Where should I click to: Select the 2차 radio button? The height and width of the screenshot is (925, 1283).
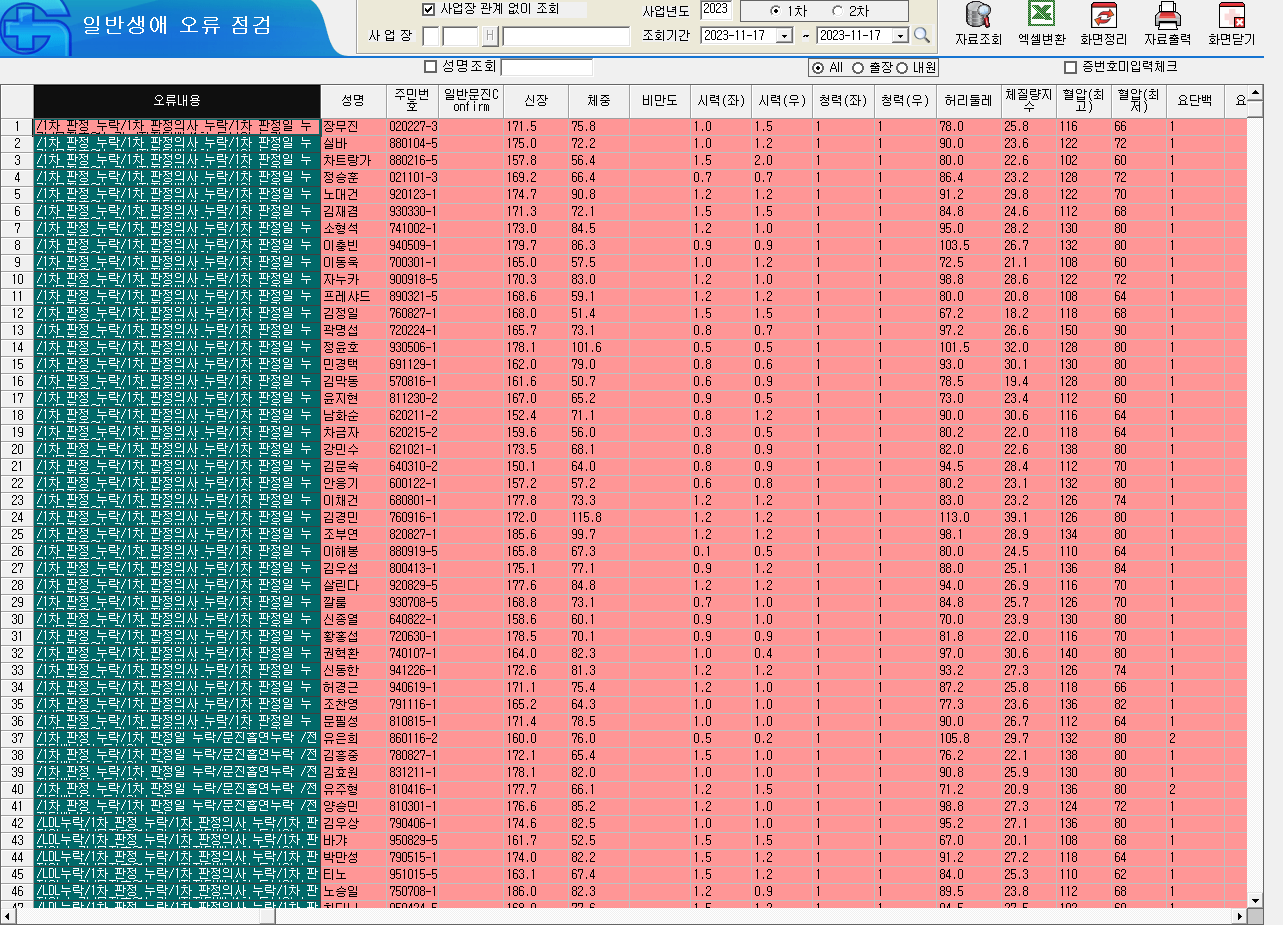click(837, 11)
